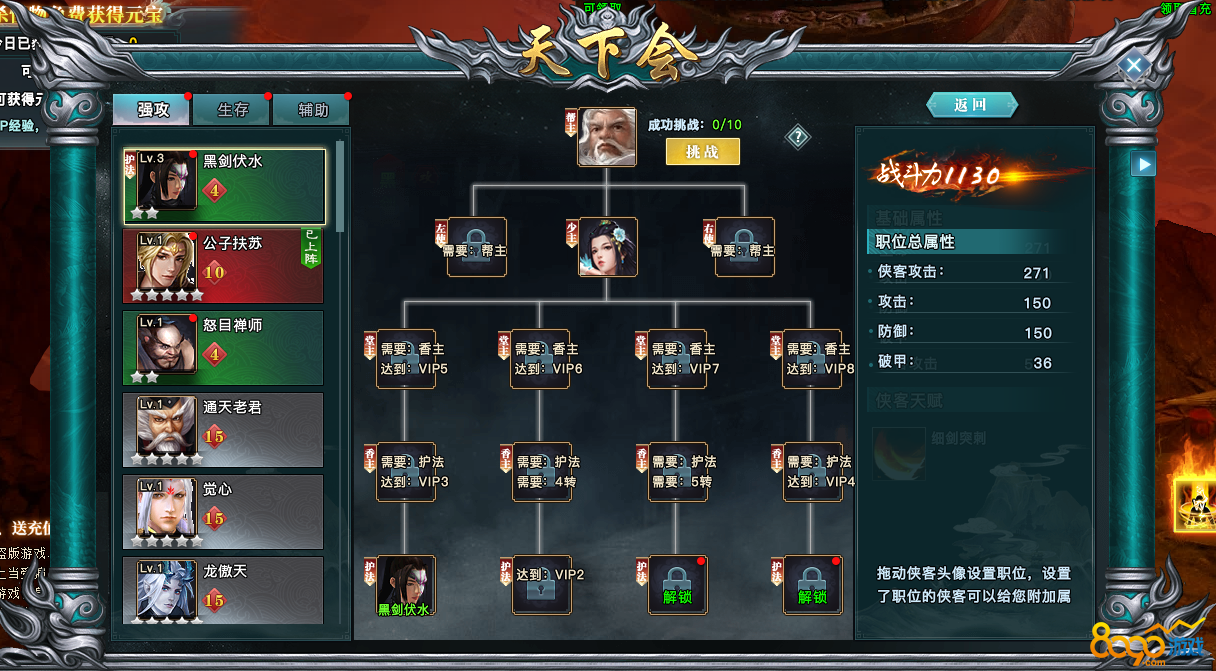This screenshot has width=1216, height=671.
Task: Select 怒目禅师 hero card
Action: click(224, 348)
